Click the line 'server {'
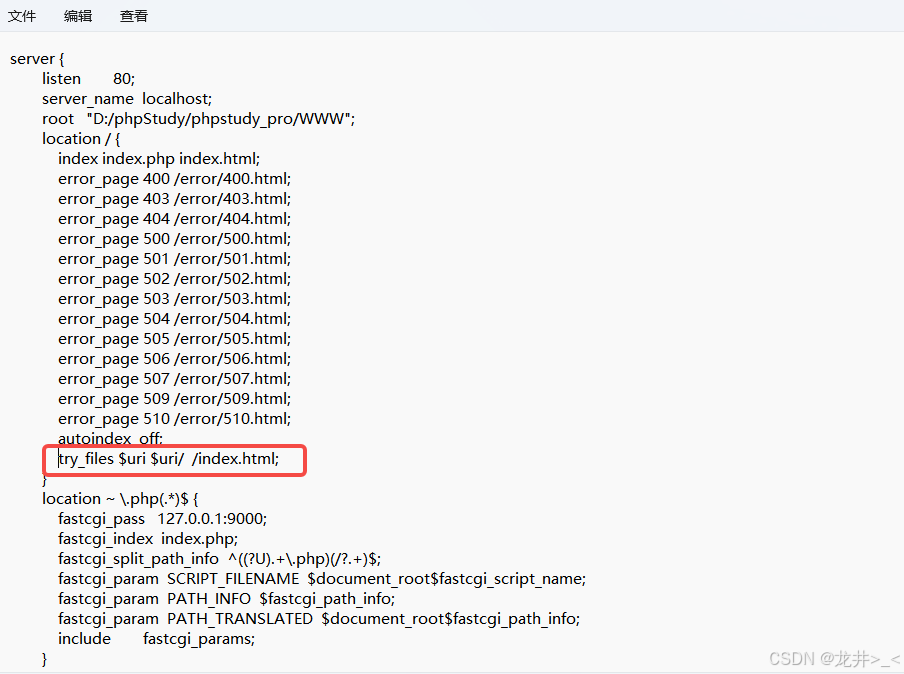This screenshot has width=904, height=674. click(x=37, y=59)
